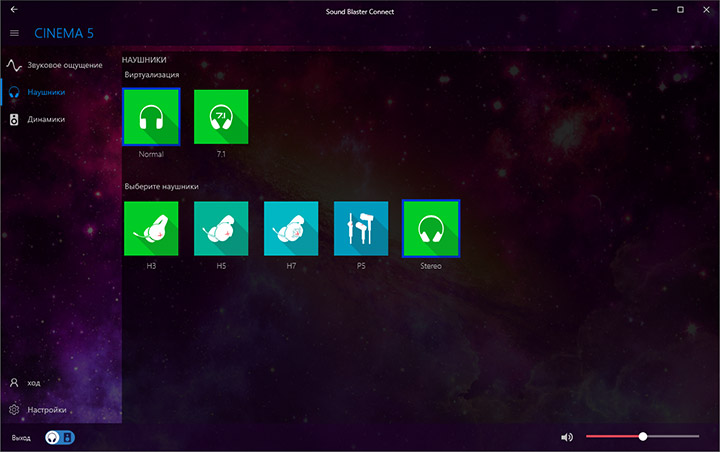720x452 pixels.
Task: Toggle output between headphones and speakers
Action: [x=60, y=437]
